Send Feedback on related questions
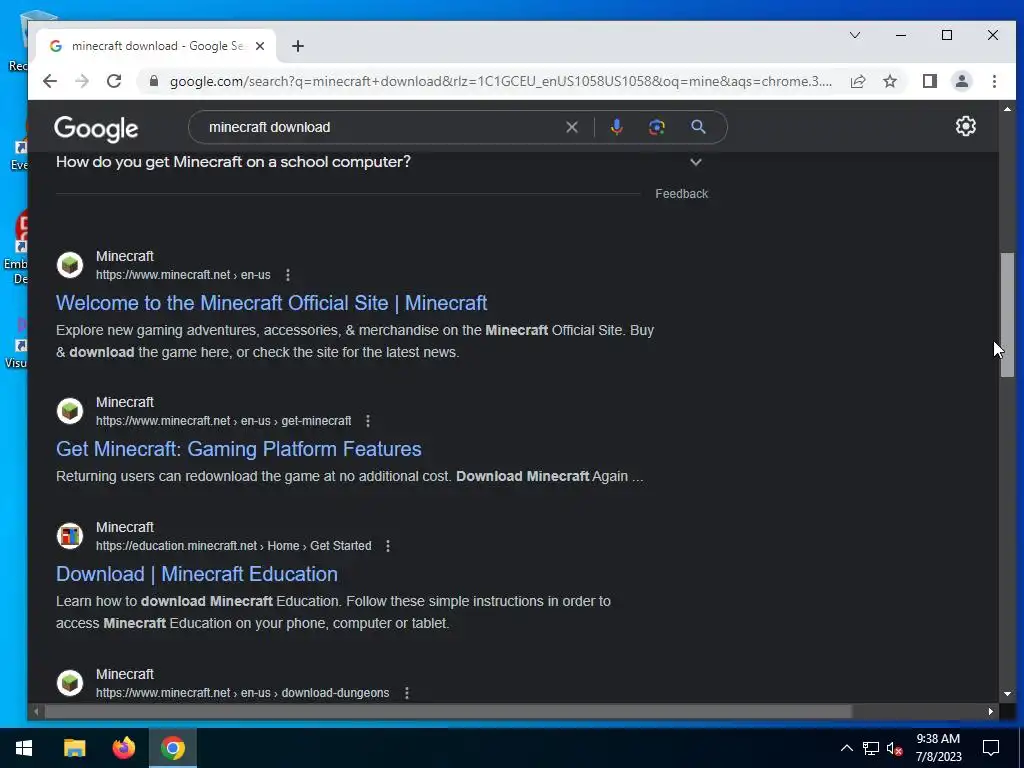 [681, 194]
